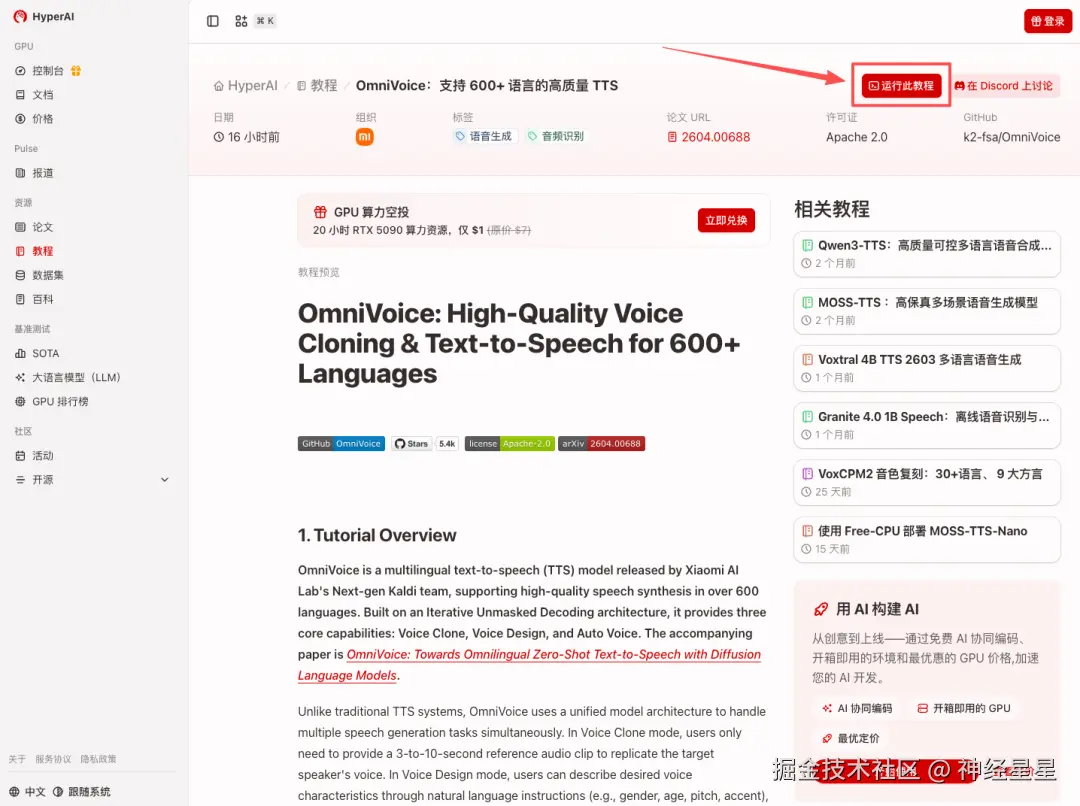Screen dimensions: 1080x806
Task: Click the GPU 排行榜 chip icon
Action: (x=21, y=402)
